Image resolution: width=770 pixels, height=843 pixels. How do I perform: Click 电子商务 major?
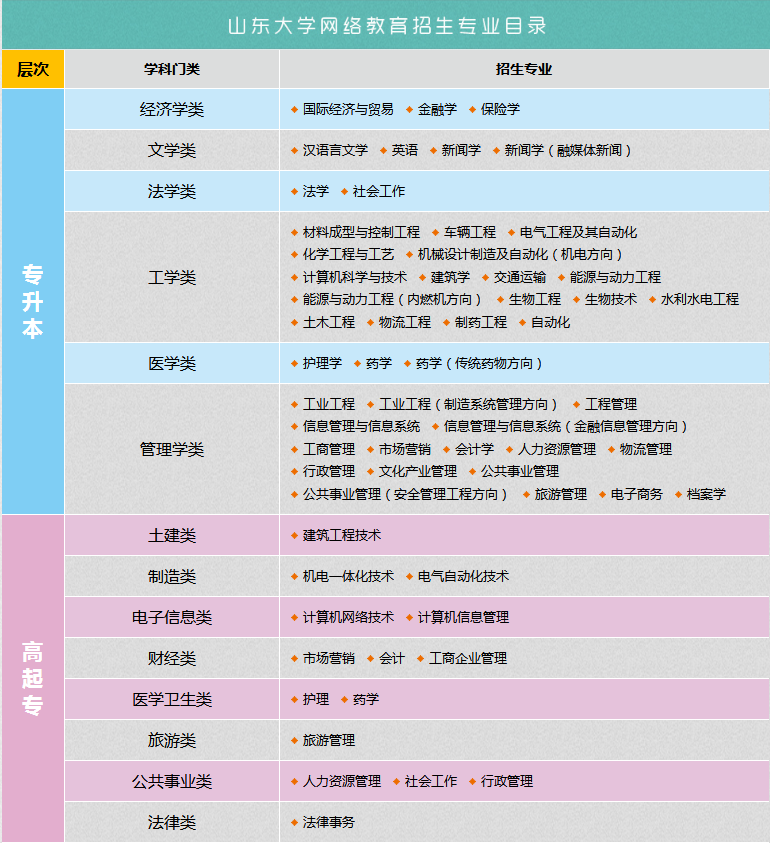(x=637, y=495)
